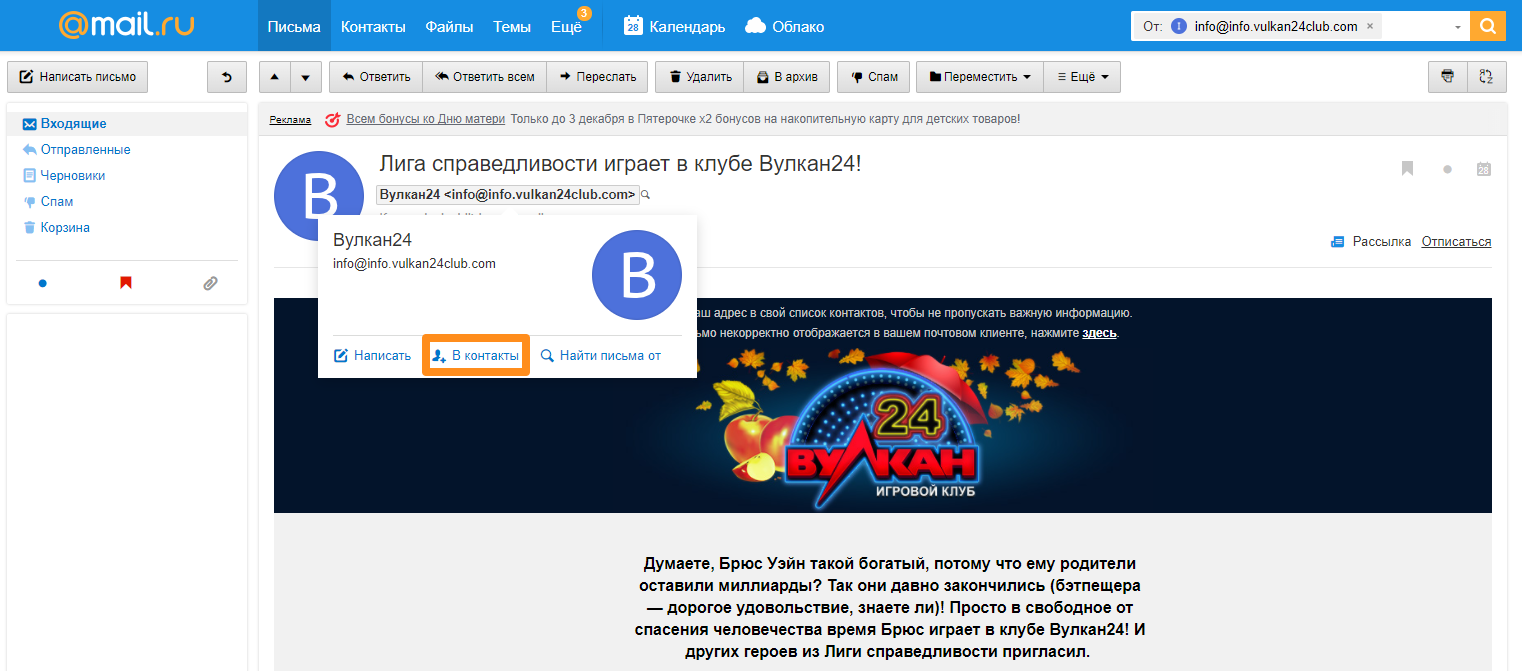Open the Ещё toolbar dropdown

(1082, 77)
